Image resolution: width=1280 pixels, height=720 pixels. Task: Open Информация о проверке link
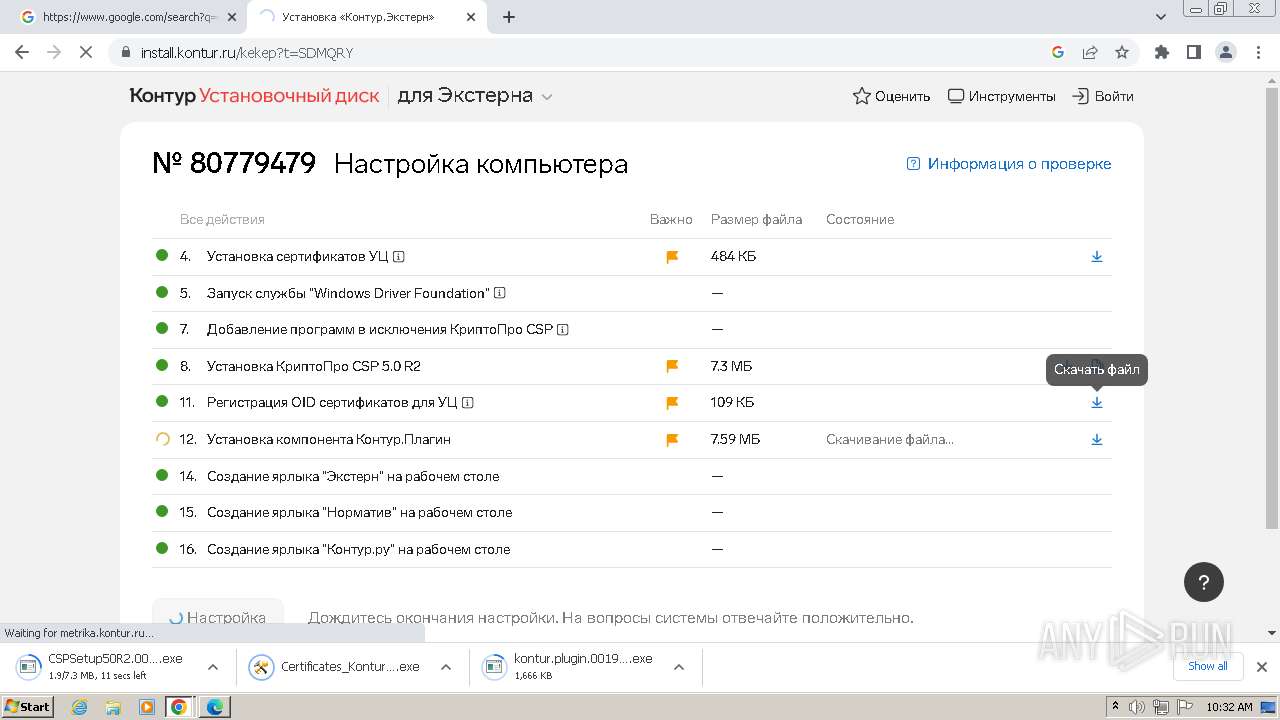click(x=1008, y=164)
